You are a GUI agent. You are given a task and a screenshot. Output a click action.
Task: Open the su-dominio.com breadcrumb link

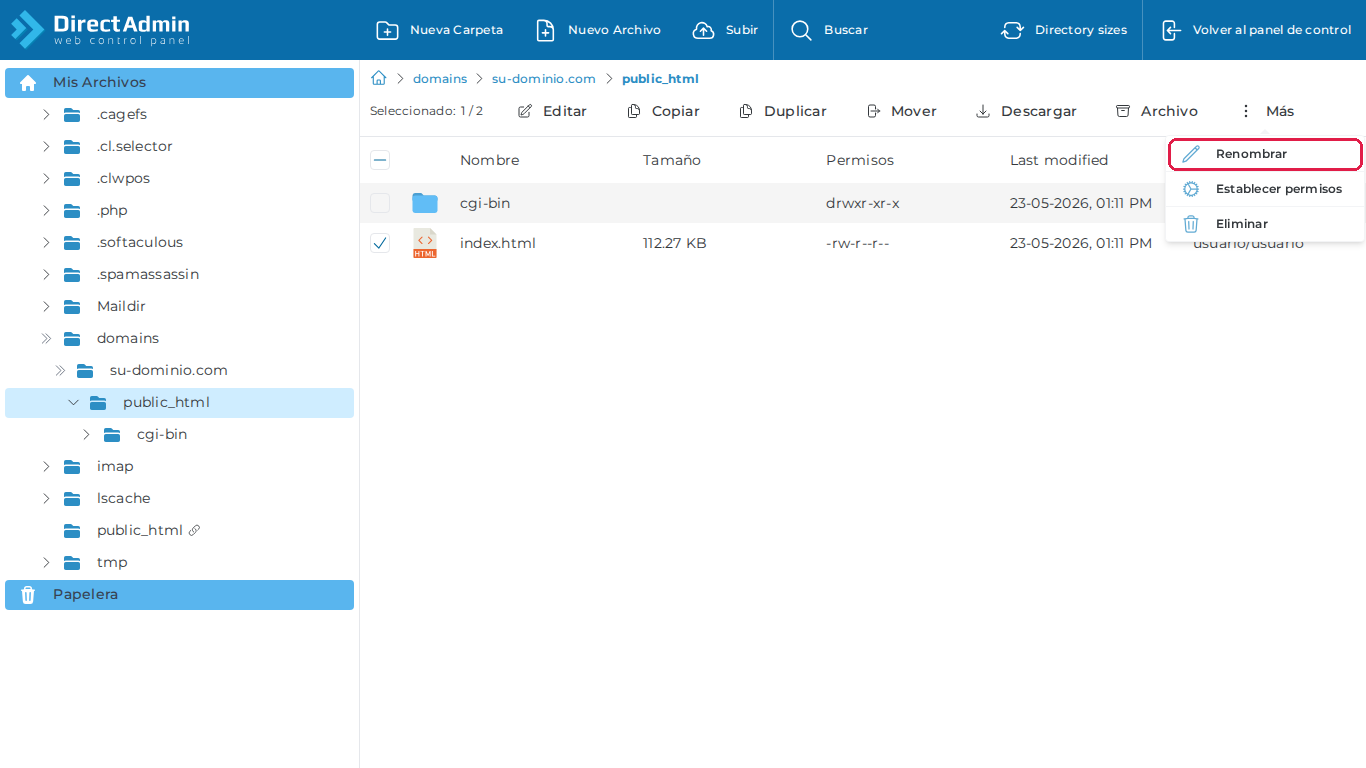tap(544, 78)
